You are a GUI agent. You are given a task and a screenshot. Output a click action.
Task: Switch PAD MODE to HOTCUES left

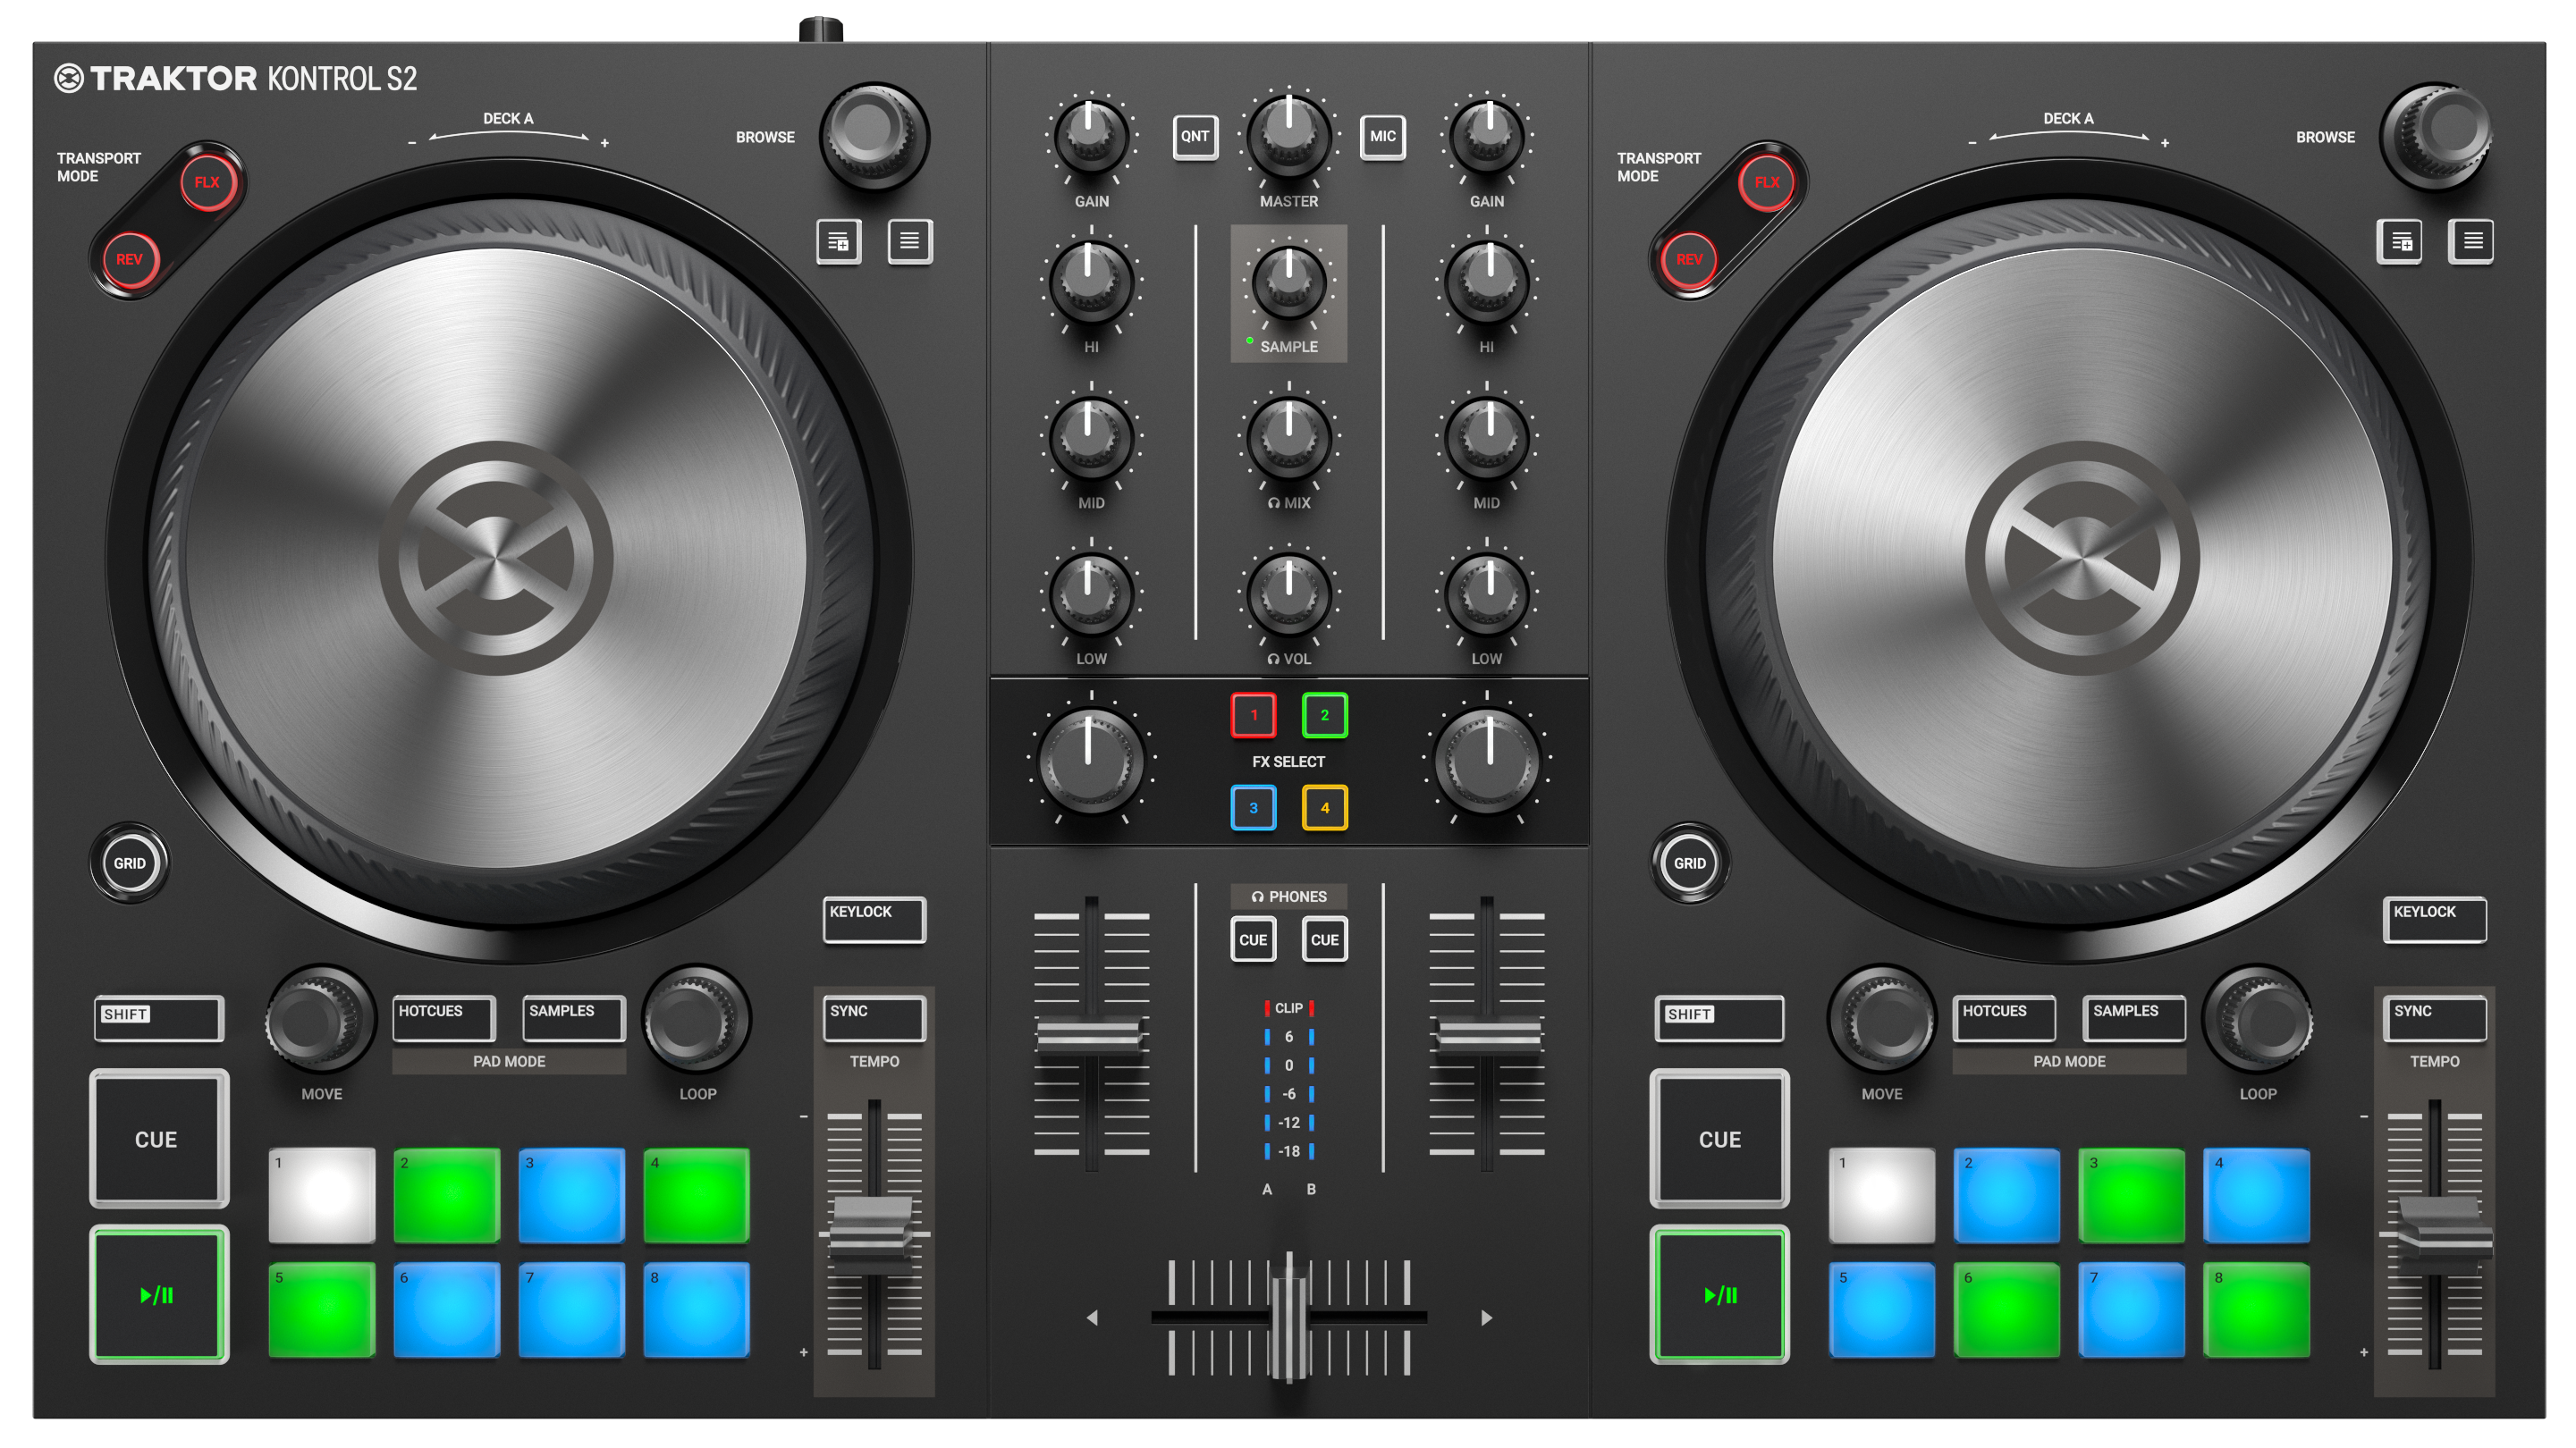pyautogui.click(x=437, y=1009)
